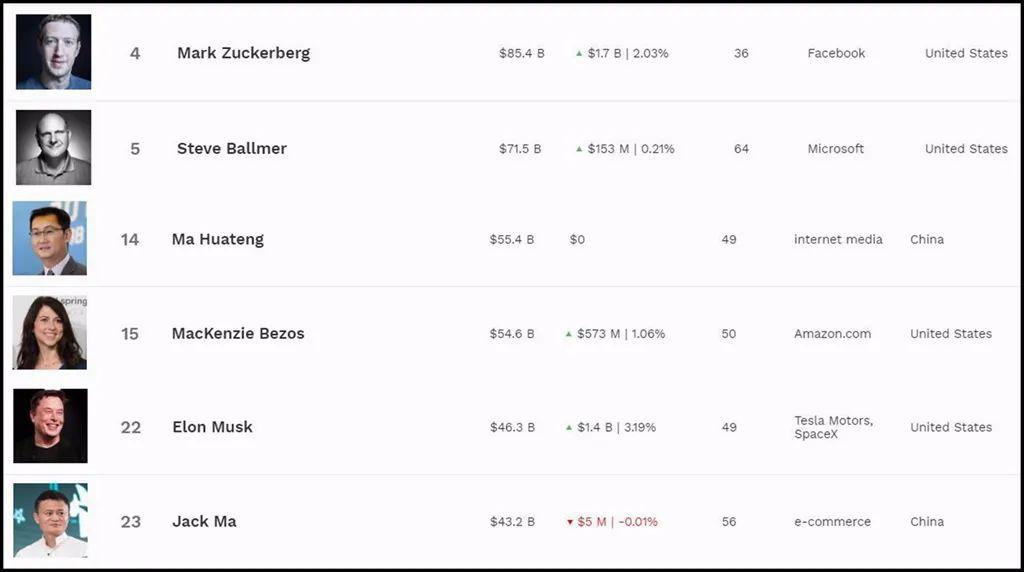Click Mark Zuckerberg's profile photo
The height and width of the screenshot is (572, 1024).
(x=53, y=52)
